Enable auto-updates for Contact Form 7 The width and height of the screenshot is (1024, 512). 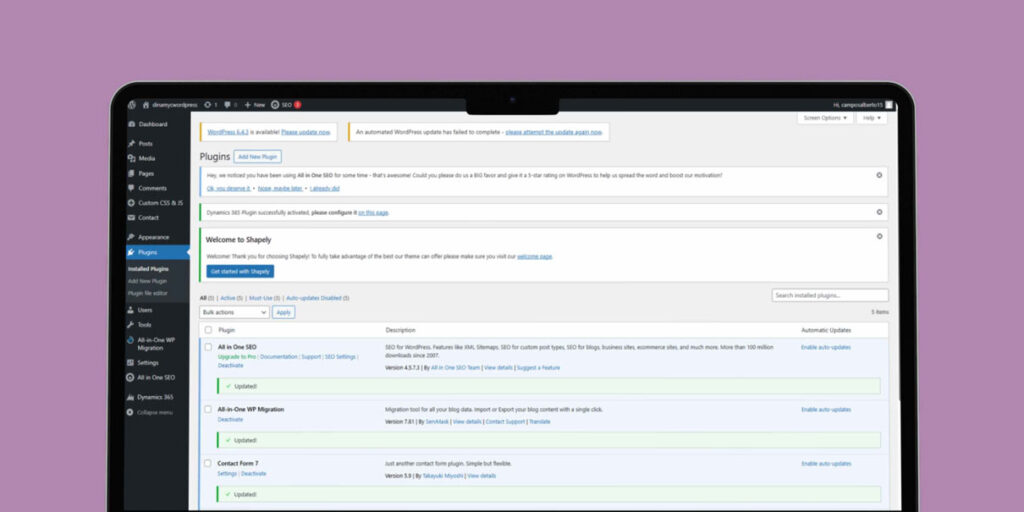click(x=826, y=464)
